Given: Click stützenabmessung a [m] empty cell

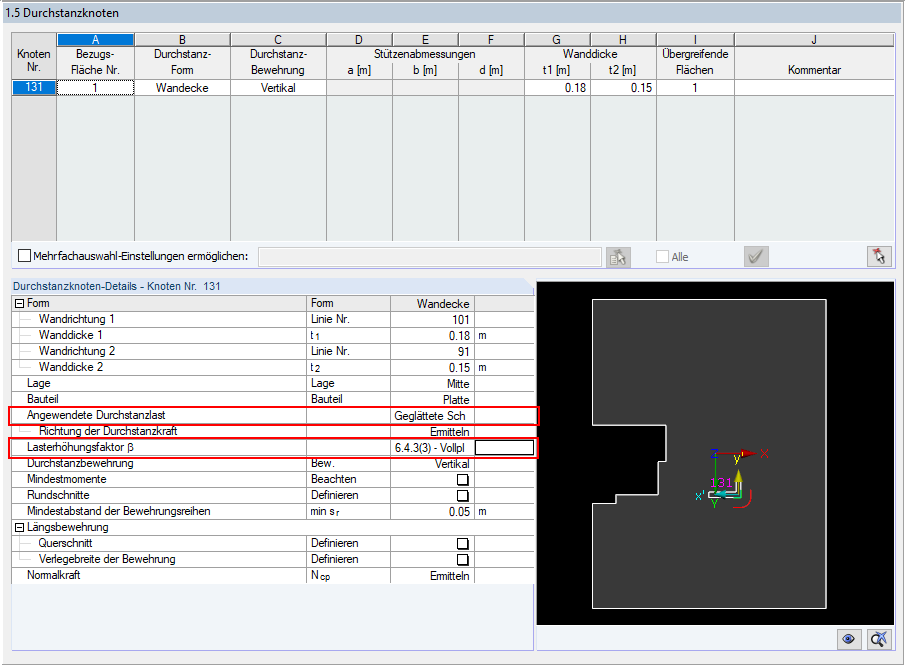Looking at the screenshot, I should coord(359,88).
